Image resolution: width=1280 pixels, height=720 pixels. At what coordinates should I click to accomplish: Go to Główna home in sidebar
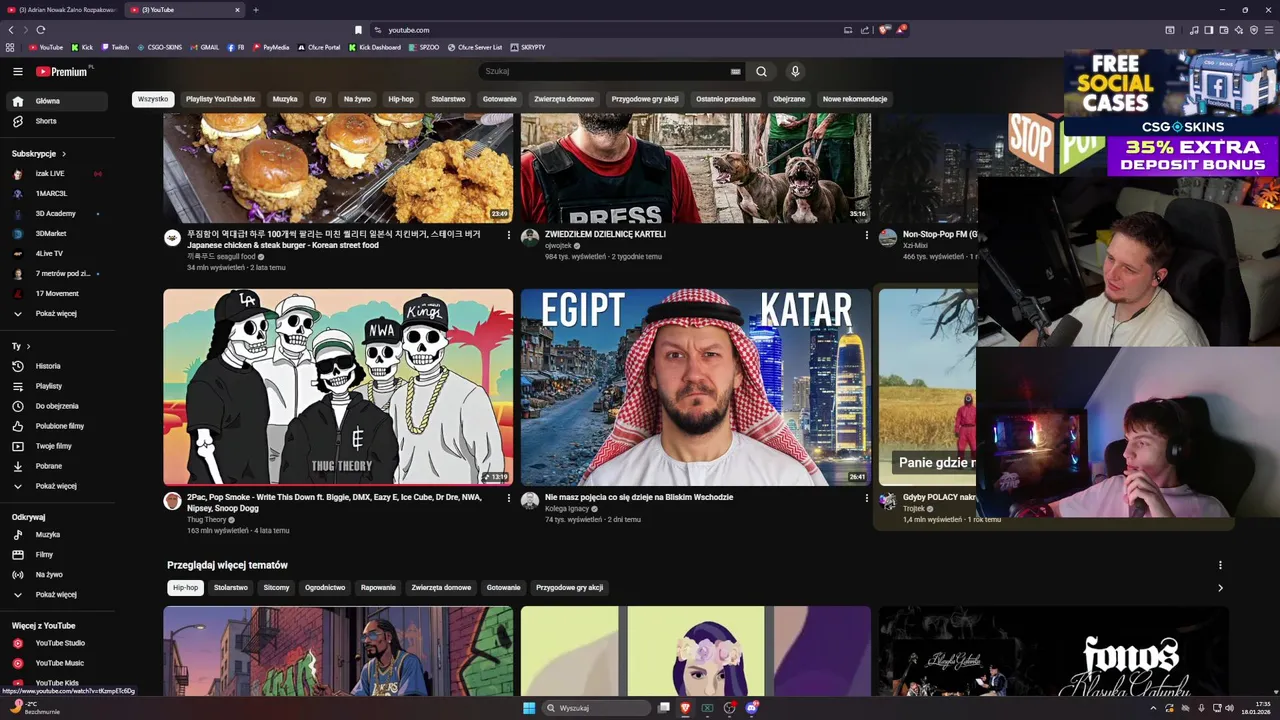pos(56,101)
